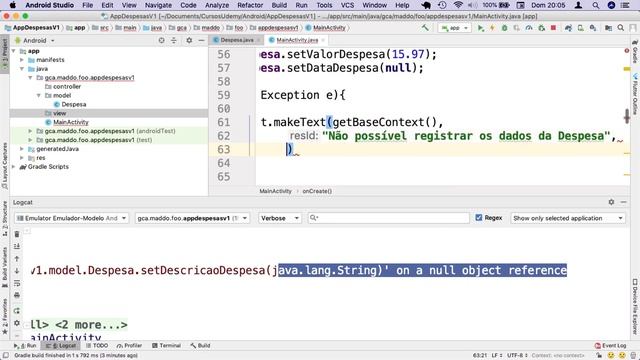Collapse the app module tree node
The image size is (640, 360).
pos(14,51)
